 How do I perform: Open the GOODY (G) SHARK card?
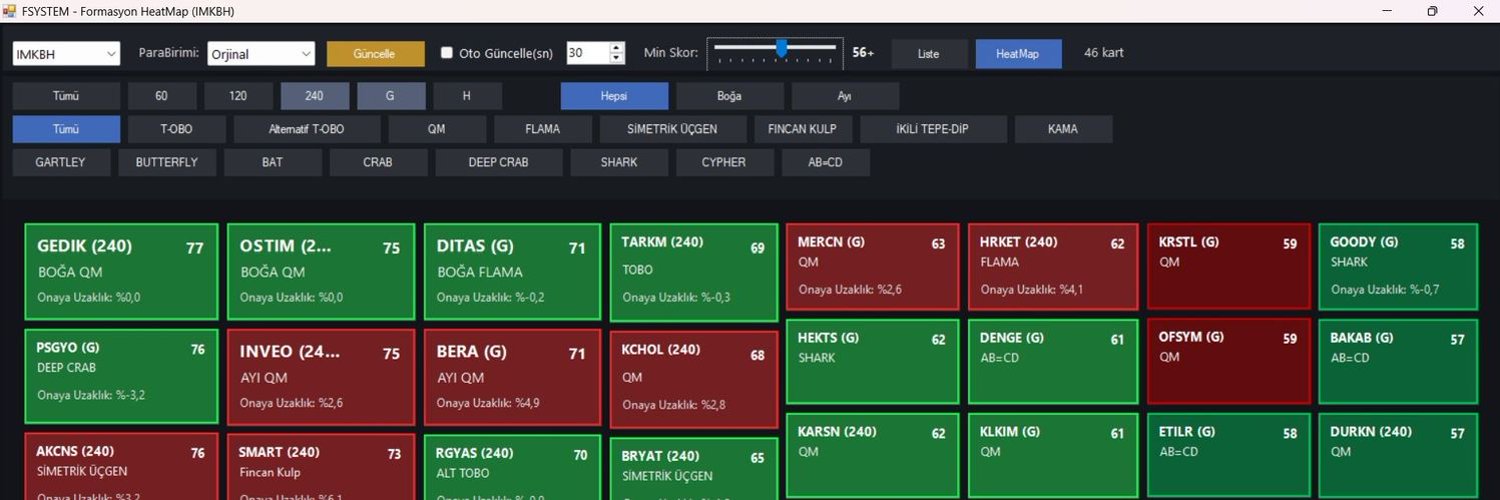pos(1399,266)
